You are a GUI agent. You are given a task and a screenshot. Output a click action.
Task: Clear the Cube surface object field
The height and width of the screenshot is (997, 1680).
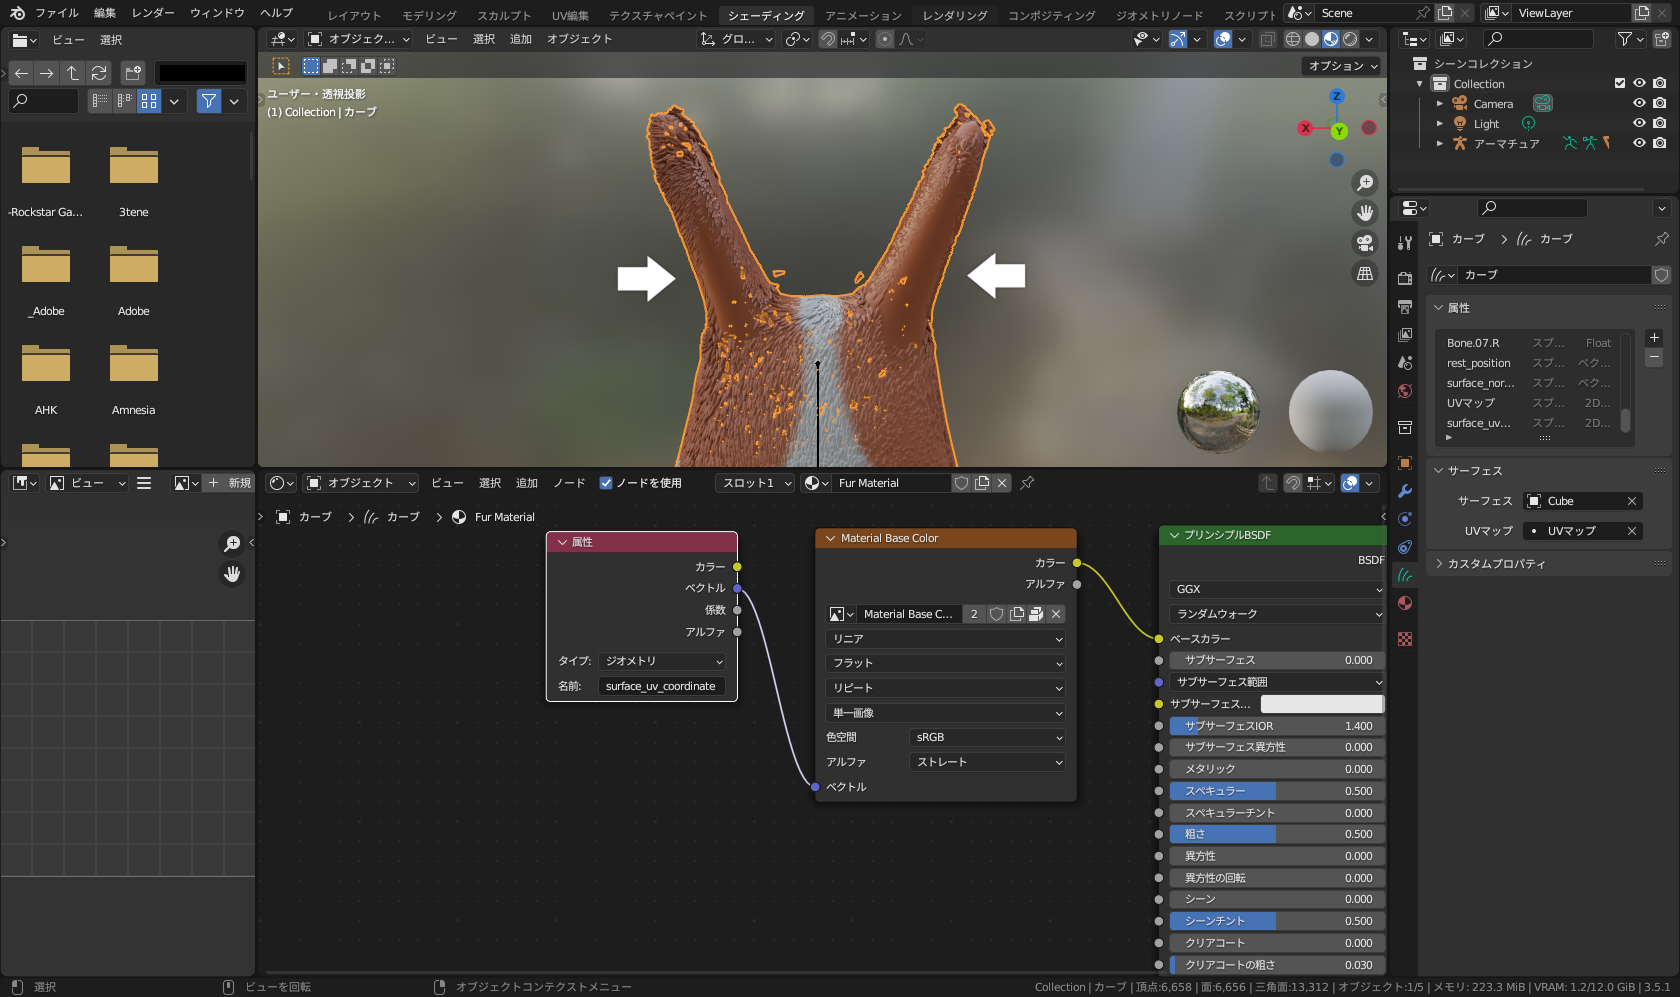pos(1632,501)
